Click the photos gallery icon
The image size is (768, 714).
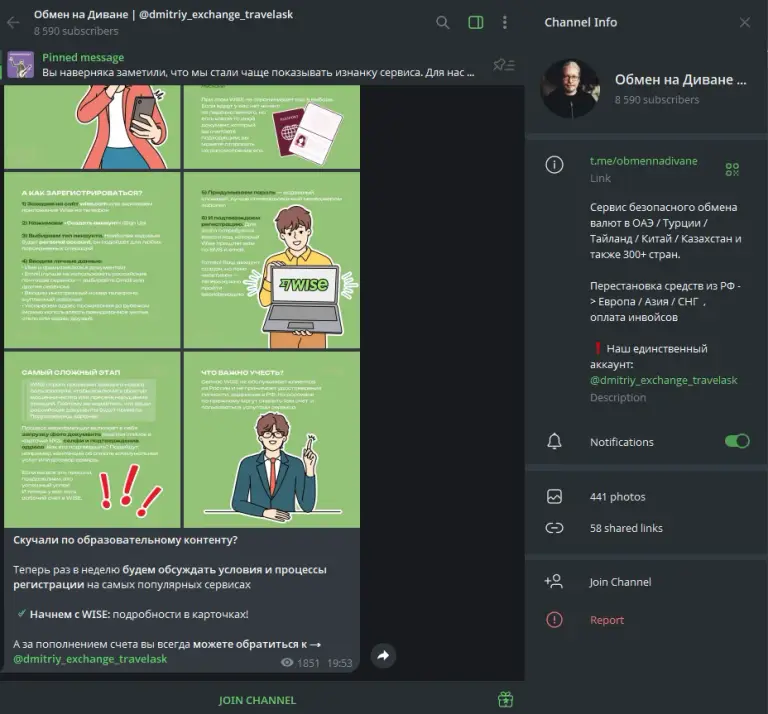tap(554, 497)
